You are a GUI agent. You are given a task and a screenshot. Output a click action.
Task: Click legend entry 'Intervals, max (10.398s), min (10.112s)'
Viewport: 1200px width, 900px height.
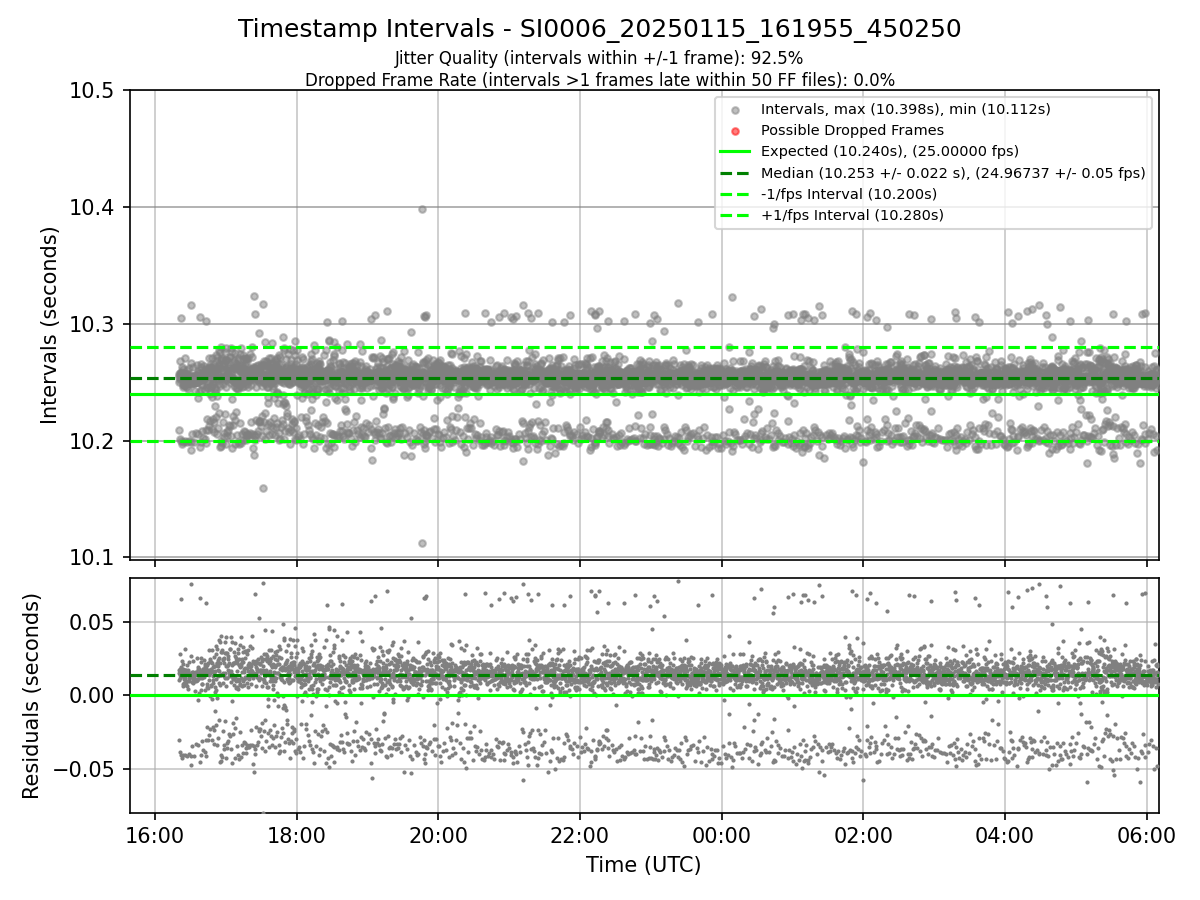pos(905,109)
